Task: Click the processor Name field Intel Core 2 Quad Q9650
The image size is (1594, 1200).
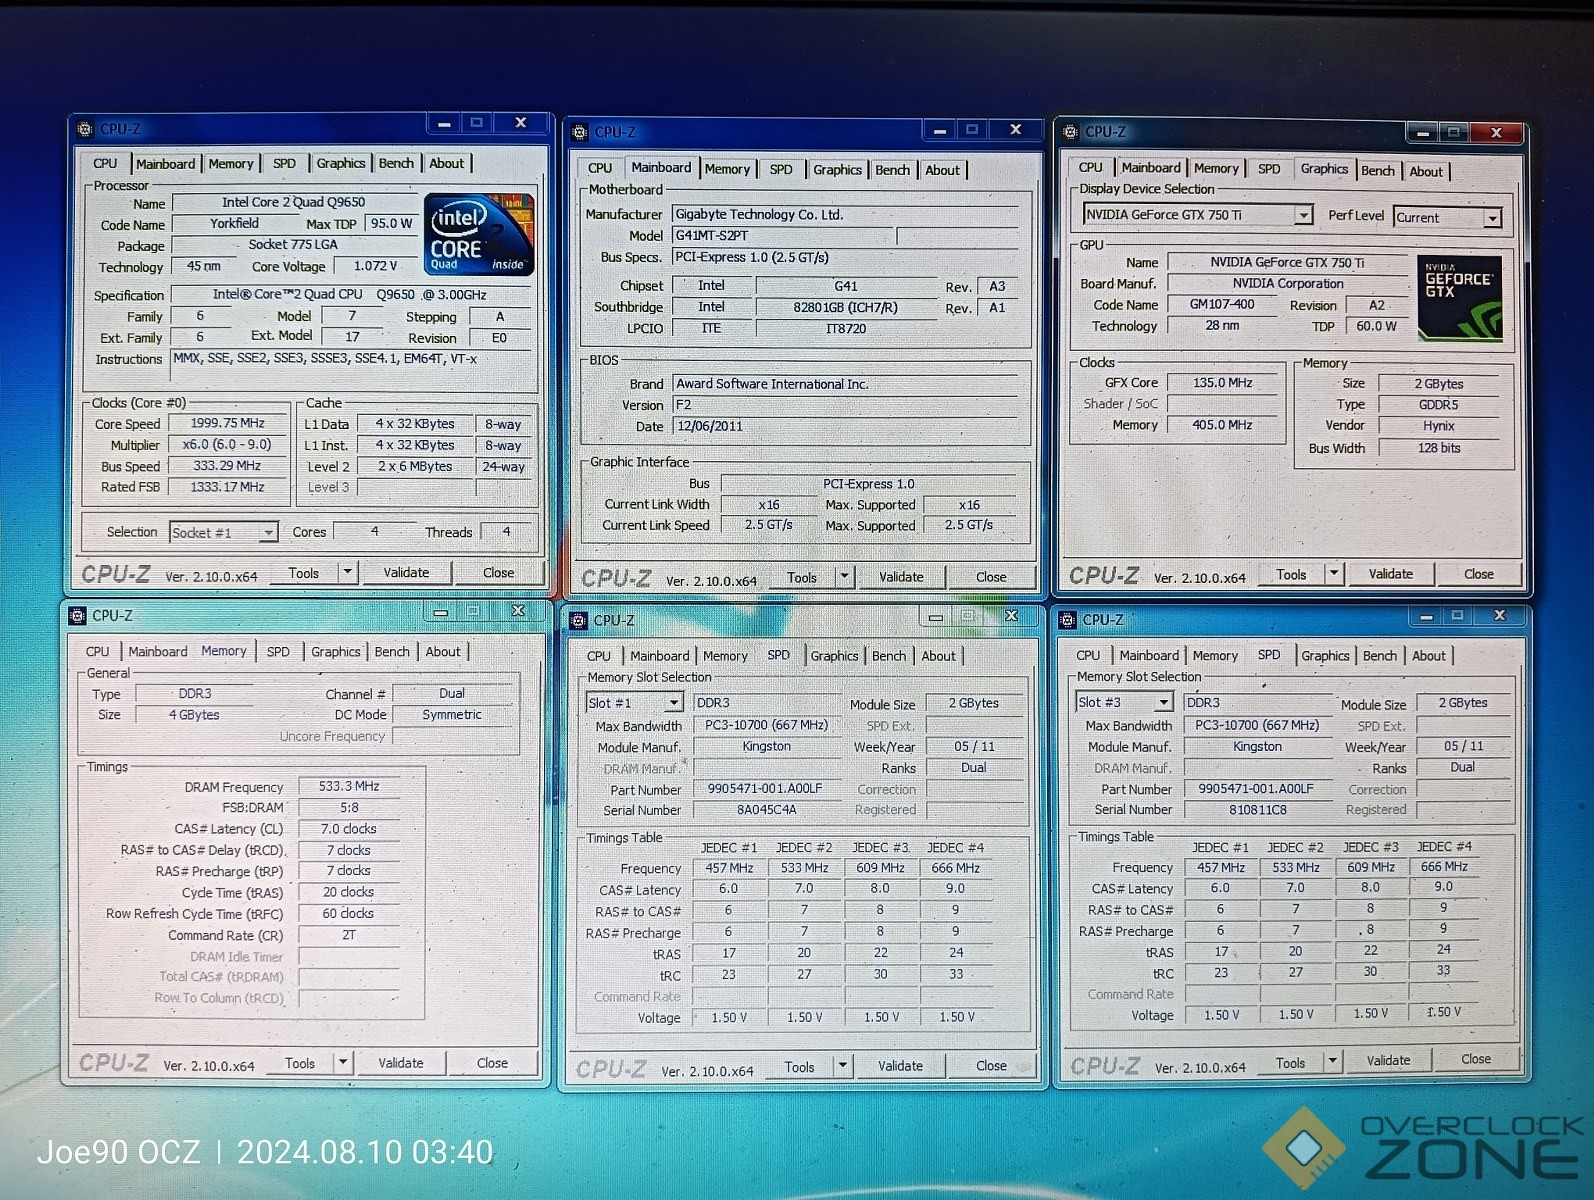Action: pos(293,202)
